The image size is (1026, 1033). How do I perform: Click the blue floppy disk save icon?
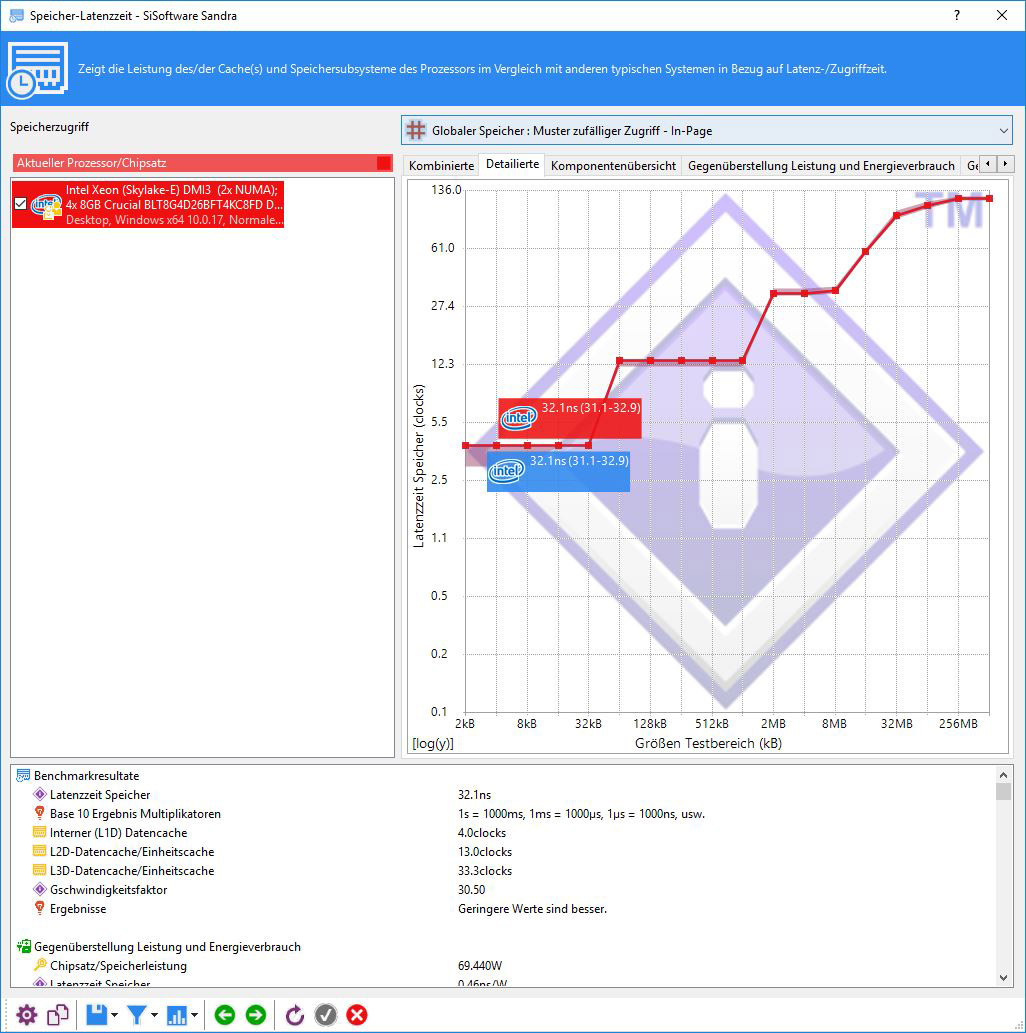click(x=96, y=1015)
